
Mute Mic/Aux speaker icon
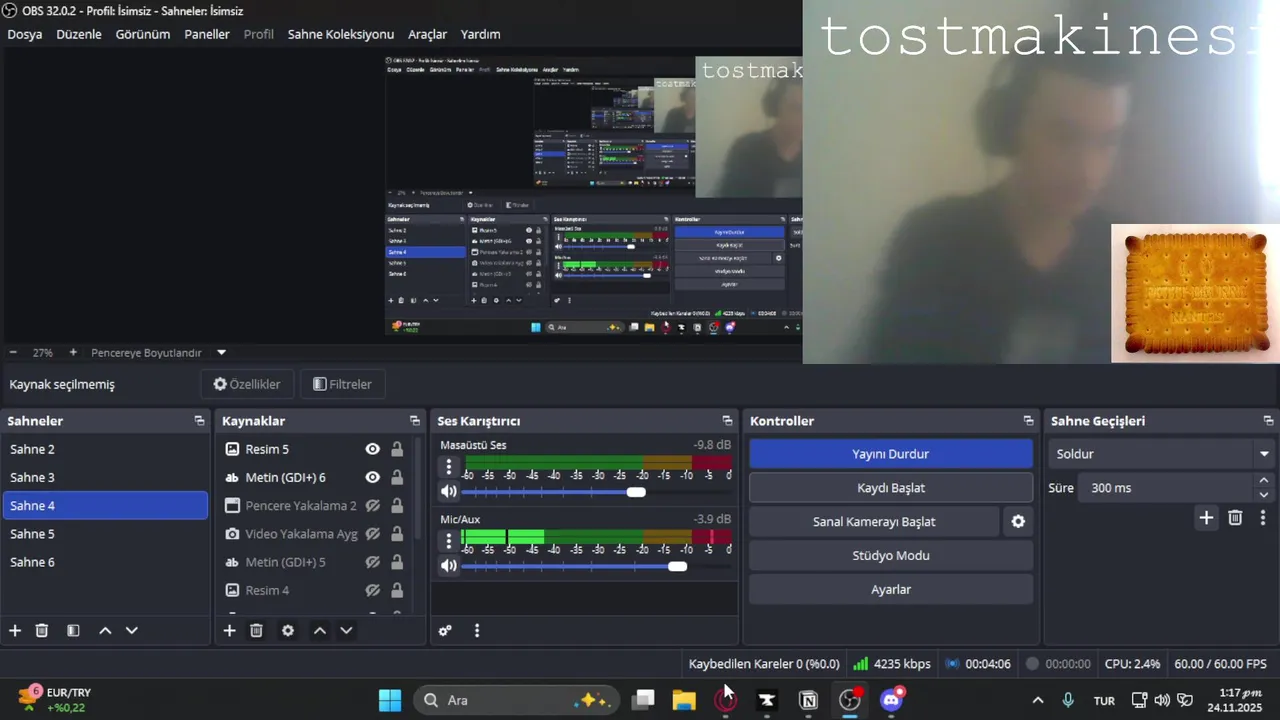449,566
